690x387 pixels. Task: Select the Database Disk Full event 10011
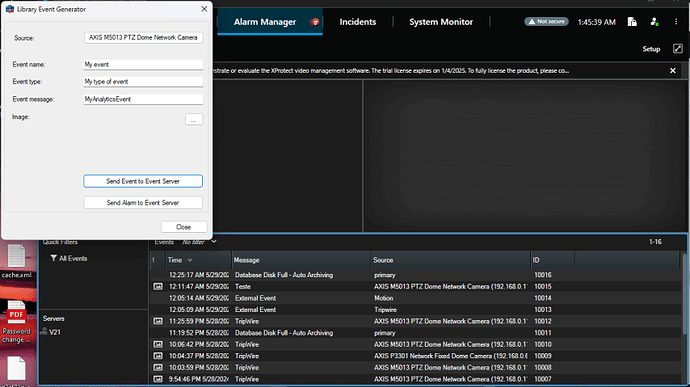click(x=415, y=333)
